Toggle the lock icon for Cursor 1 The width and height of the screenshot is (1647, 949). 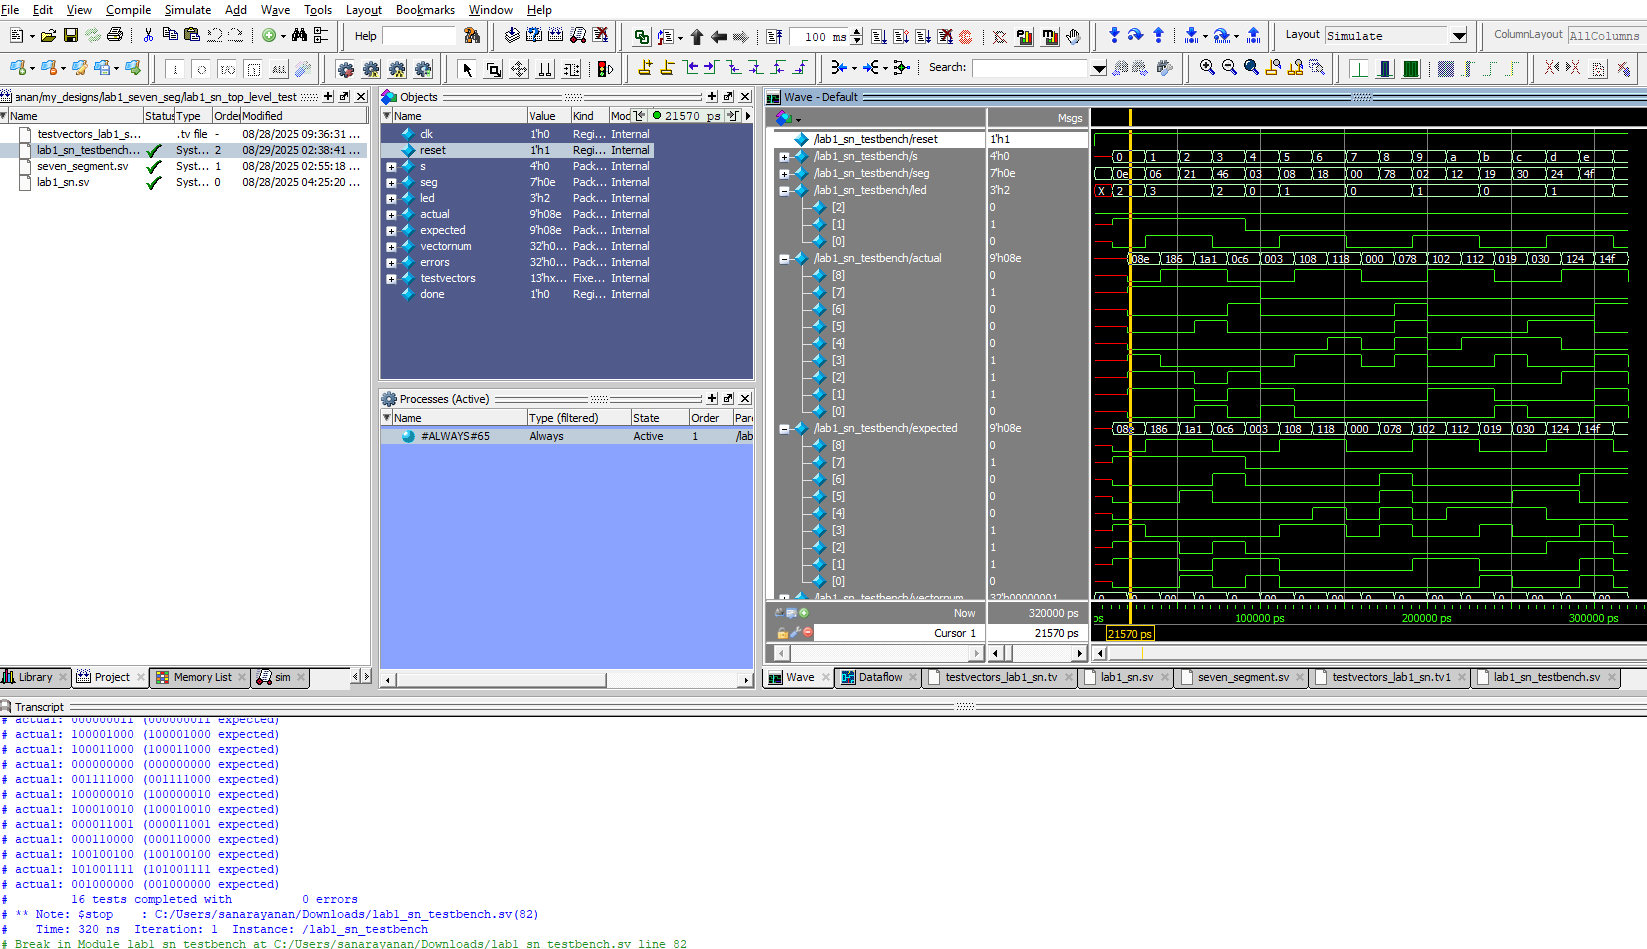pos(782,633)
